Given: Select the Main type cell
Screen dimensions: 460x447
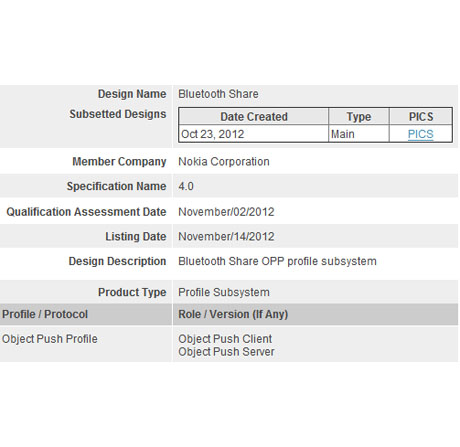Looking at the screenshot, I should coord(359,134).
